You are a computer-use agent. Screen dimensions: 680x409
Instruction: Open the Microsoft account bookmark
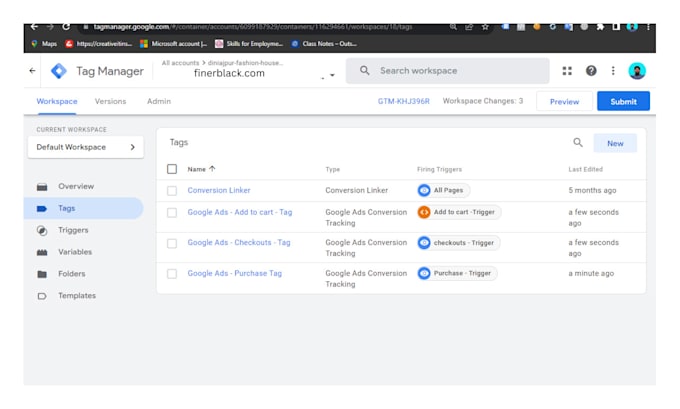tap(173, 44)
